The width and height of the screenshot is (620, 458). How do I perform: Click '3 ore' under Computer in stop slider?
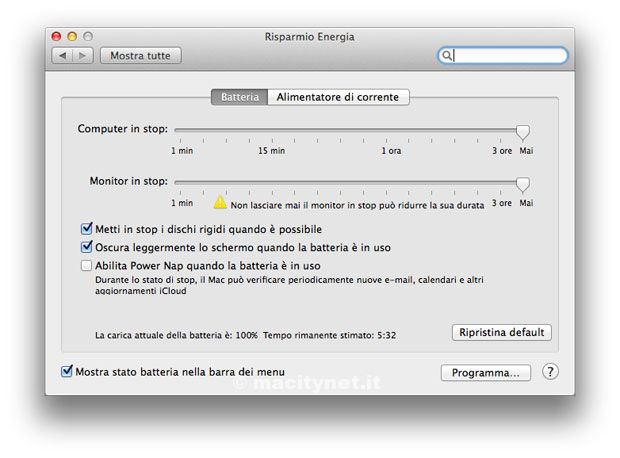tap(502, 151)
